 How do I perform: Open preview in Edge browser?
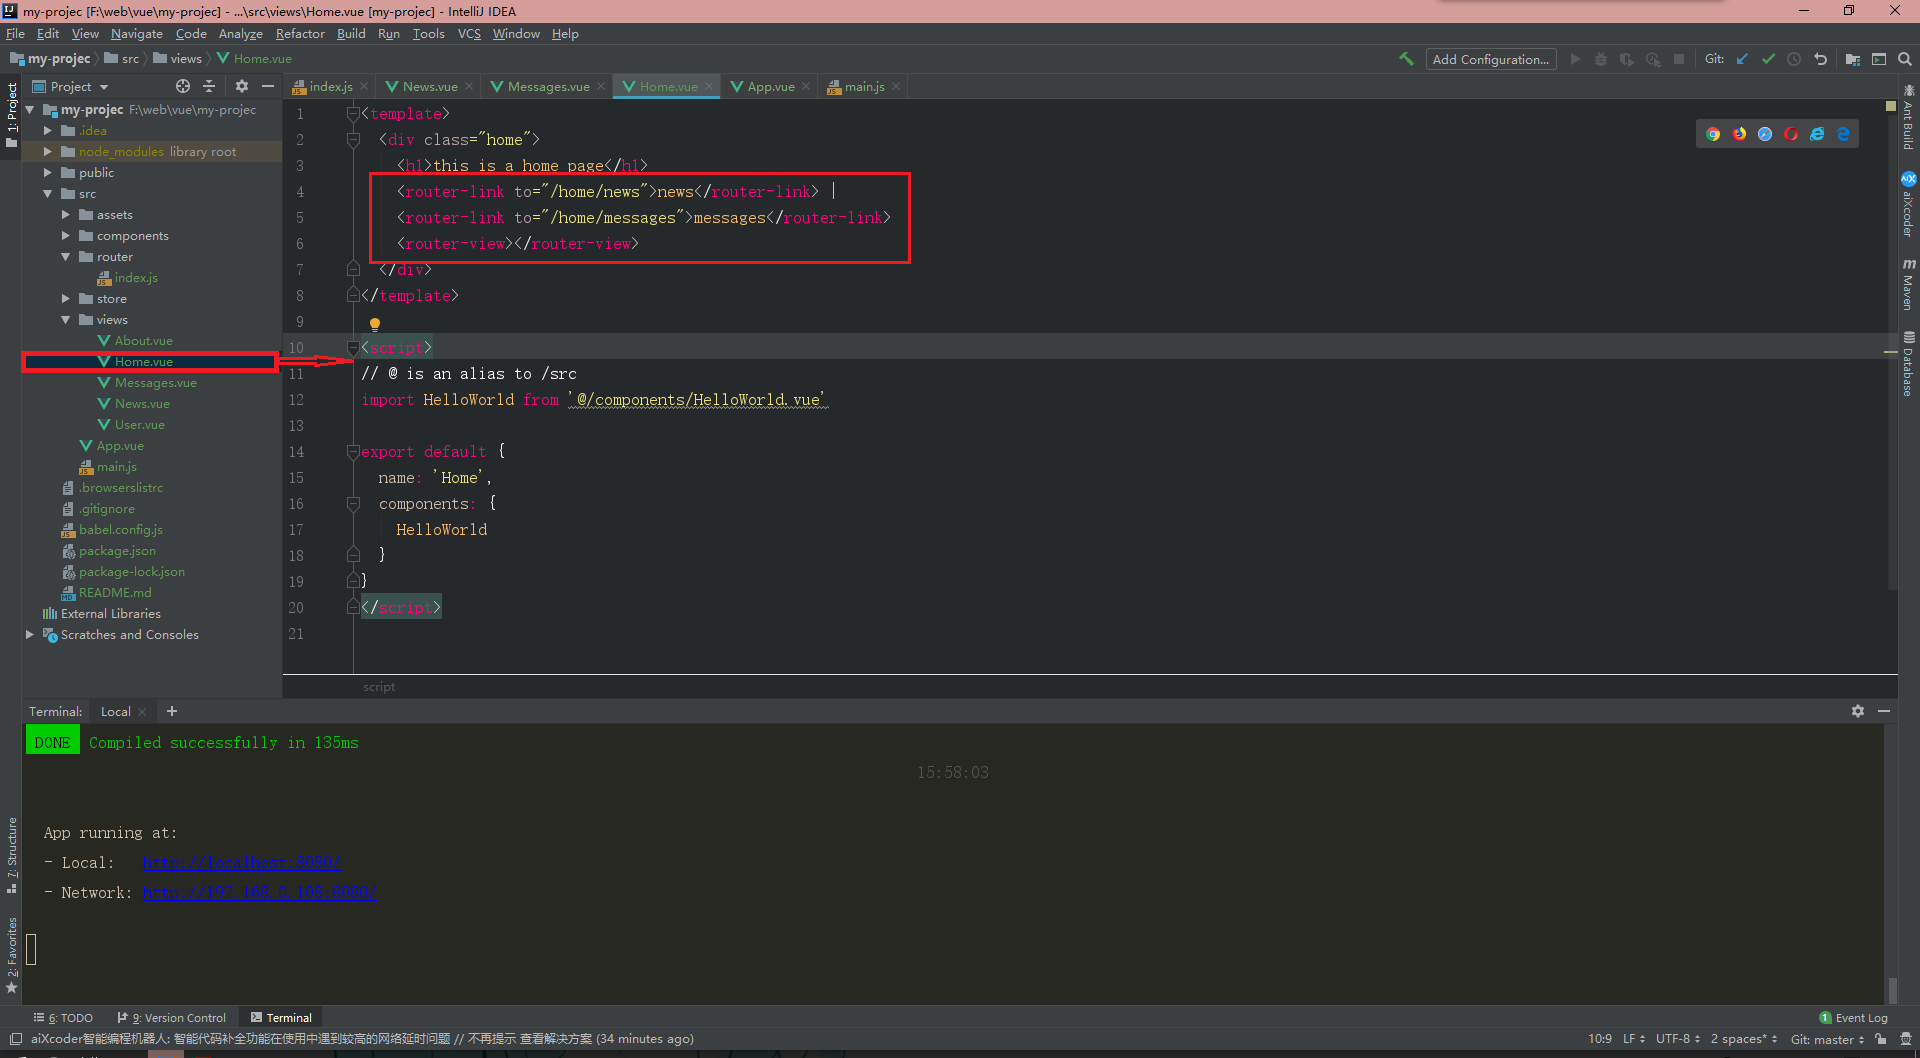1843,134
